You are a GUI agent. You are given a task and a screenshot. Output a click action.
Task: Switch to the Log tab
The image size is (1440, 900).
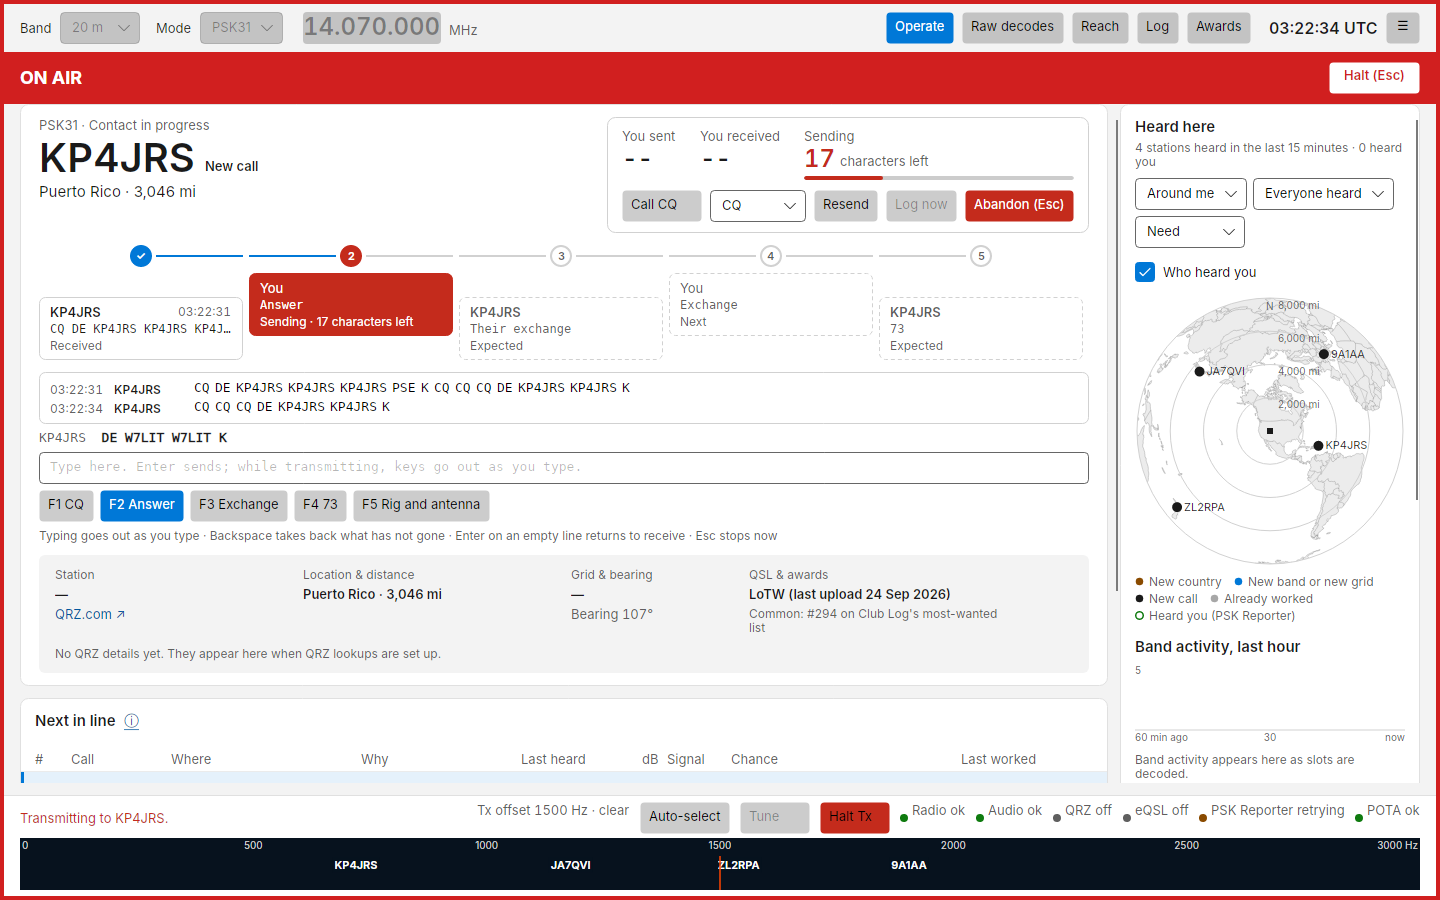[1157, 27]
